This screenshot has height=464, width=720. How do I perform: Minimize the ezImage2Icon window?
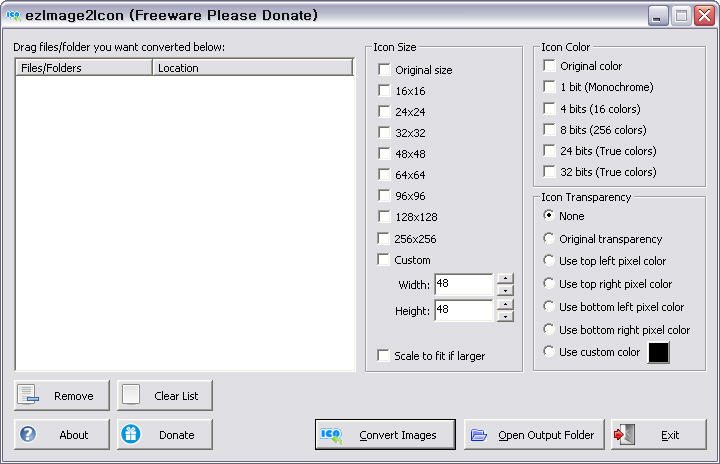658,17
